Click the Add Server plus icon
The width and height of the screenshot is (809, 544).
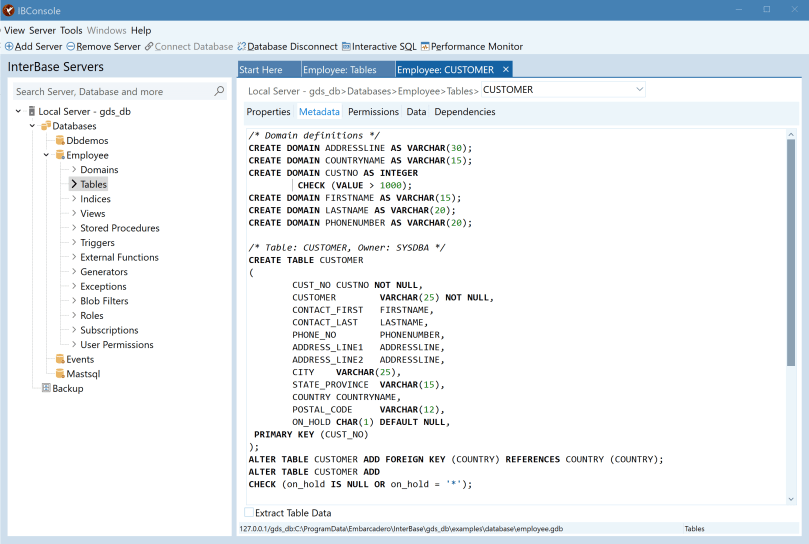coord(9,46)
